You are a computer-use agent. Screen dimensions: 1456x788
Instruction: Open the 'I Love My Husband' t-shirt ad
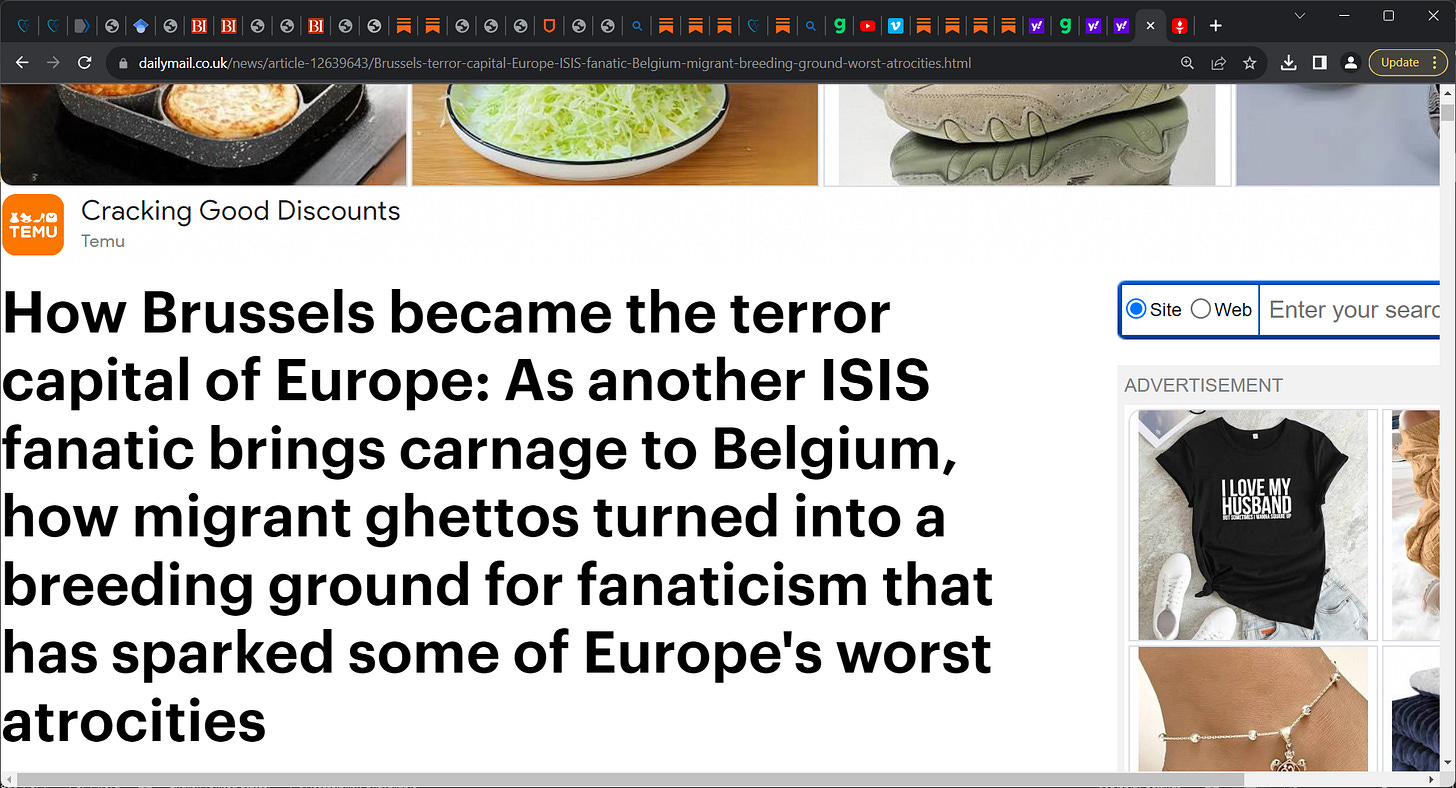coord(1253,525)
